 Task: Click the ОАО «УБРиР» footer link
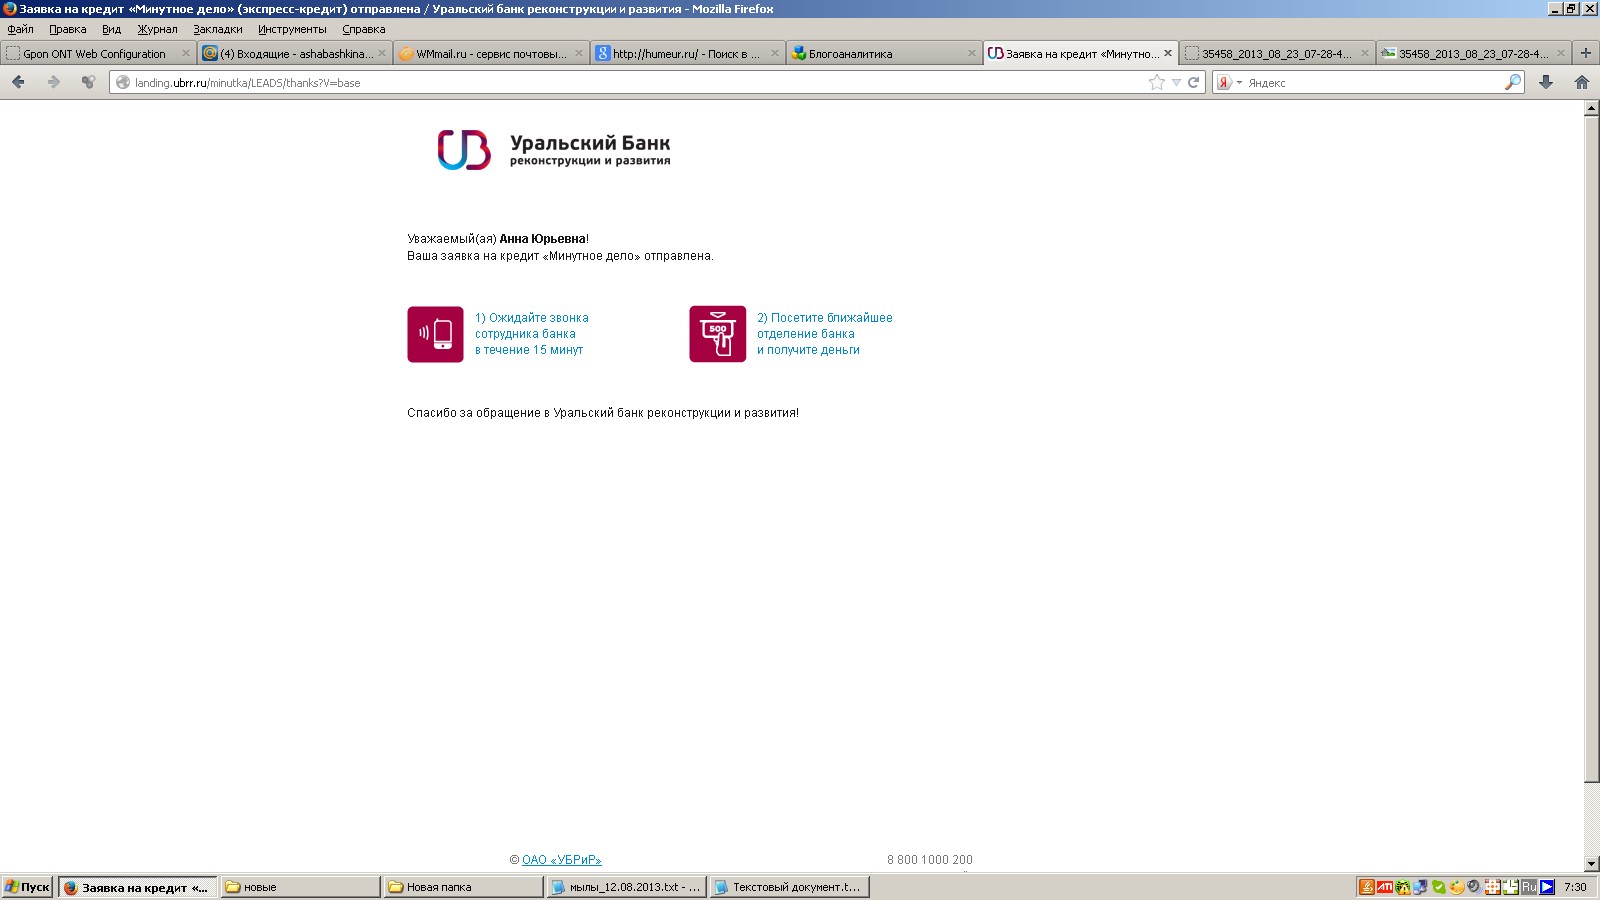(x=561, y=860)
